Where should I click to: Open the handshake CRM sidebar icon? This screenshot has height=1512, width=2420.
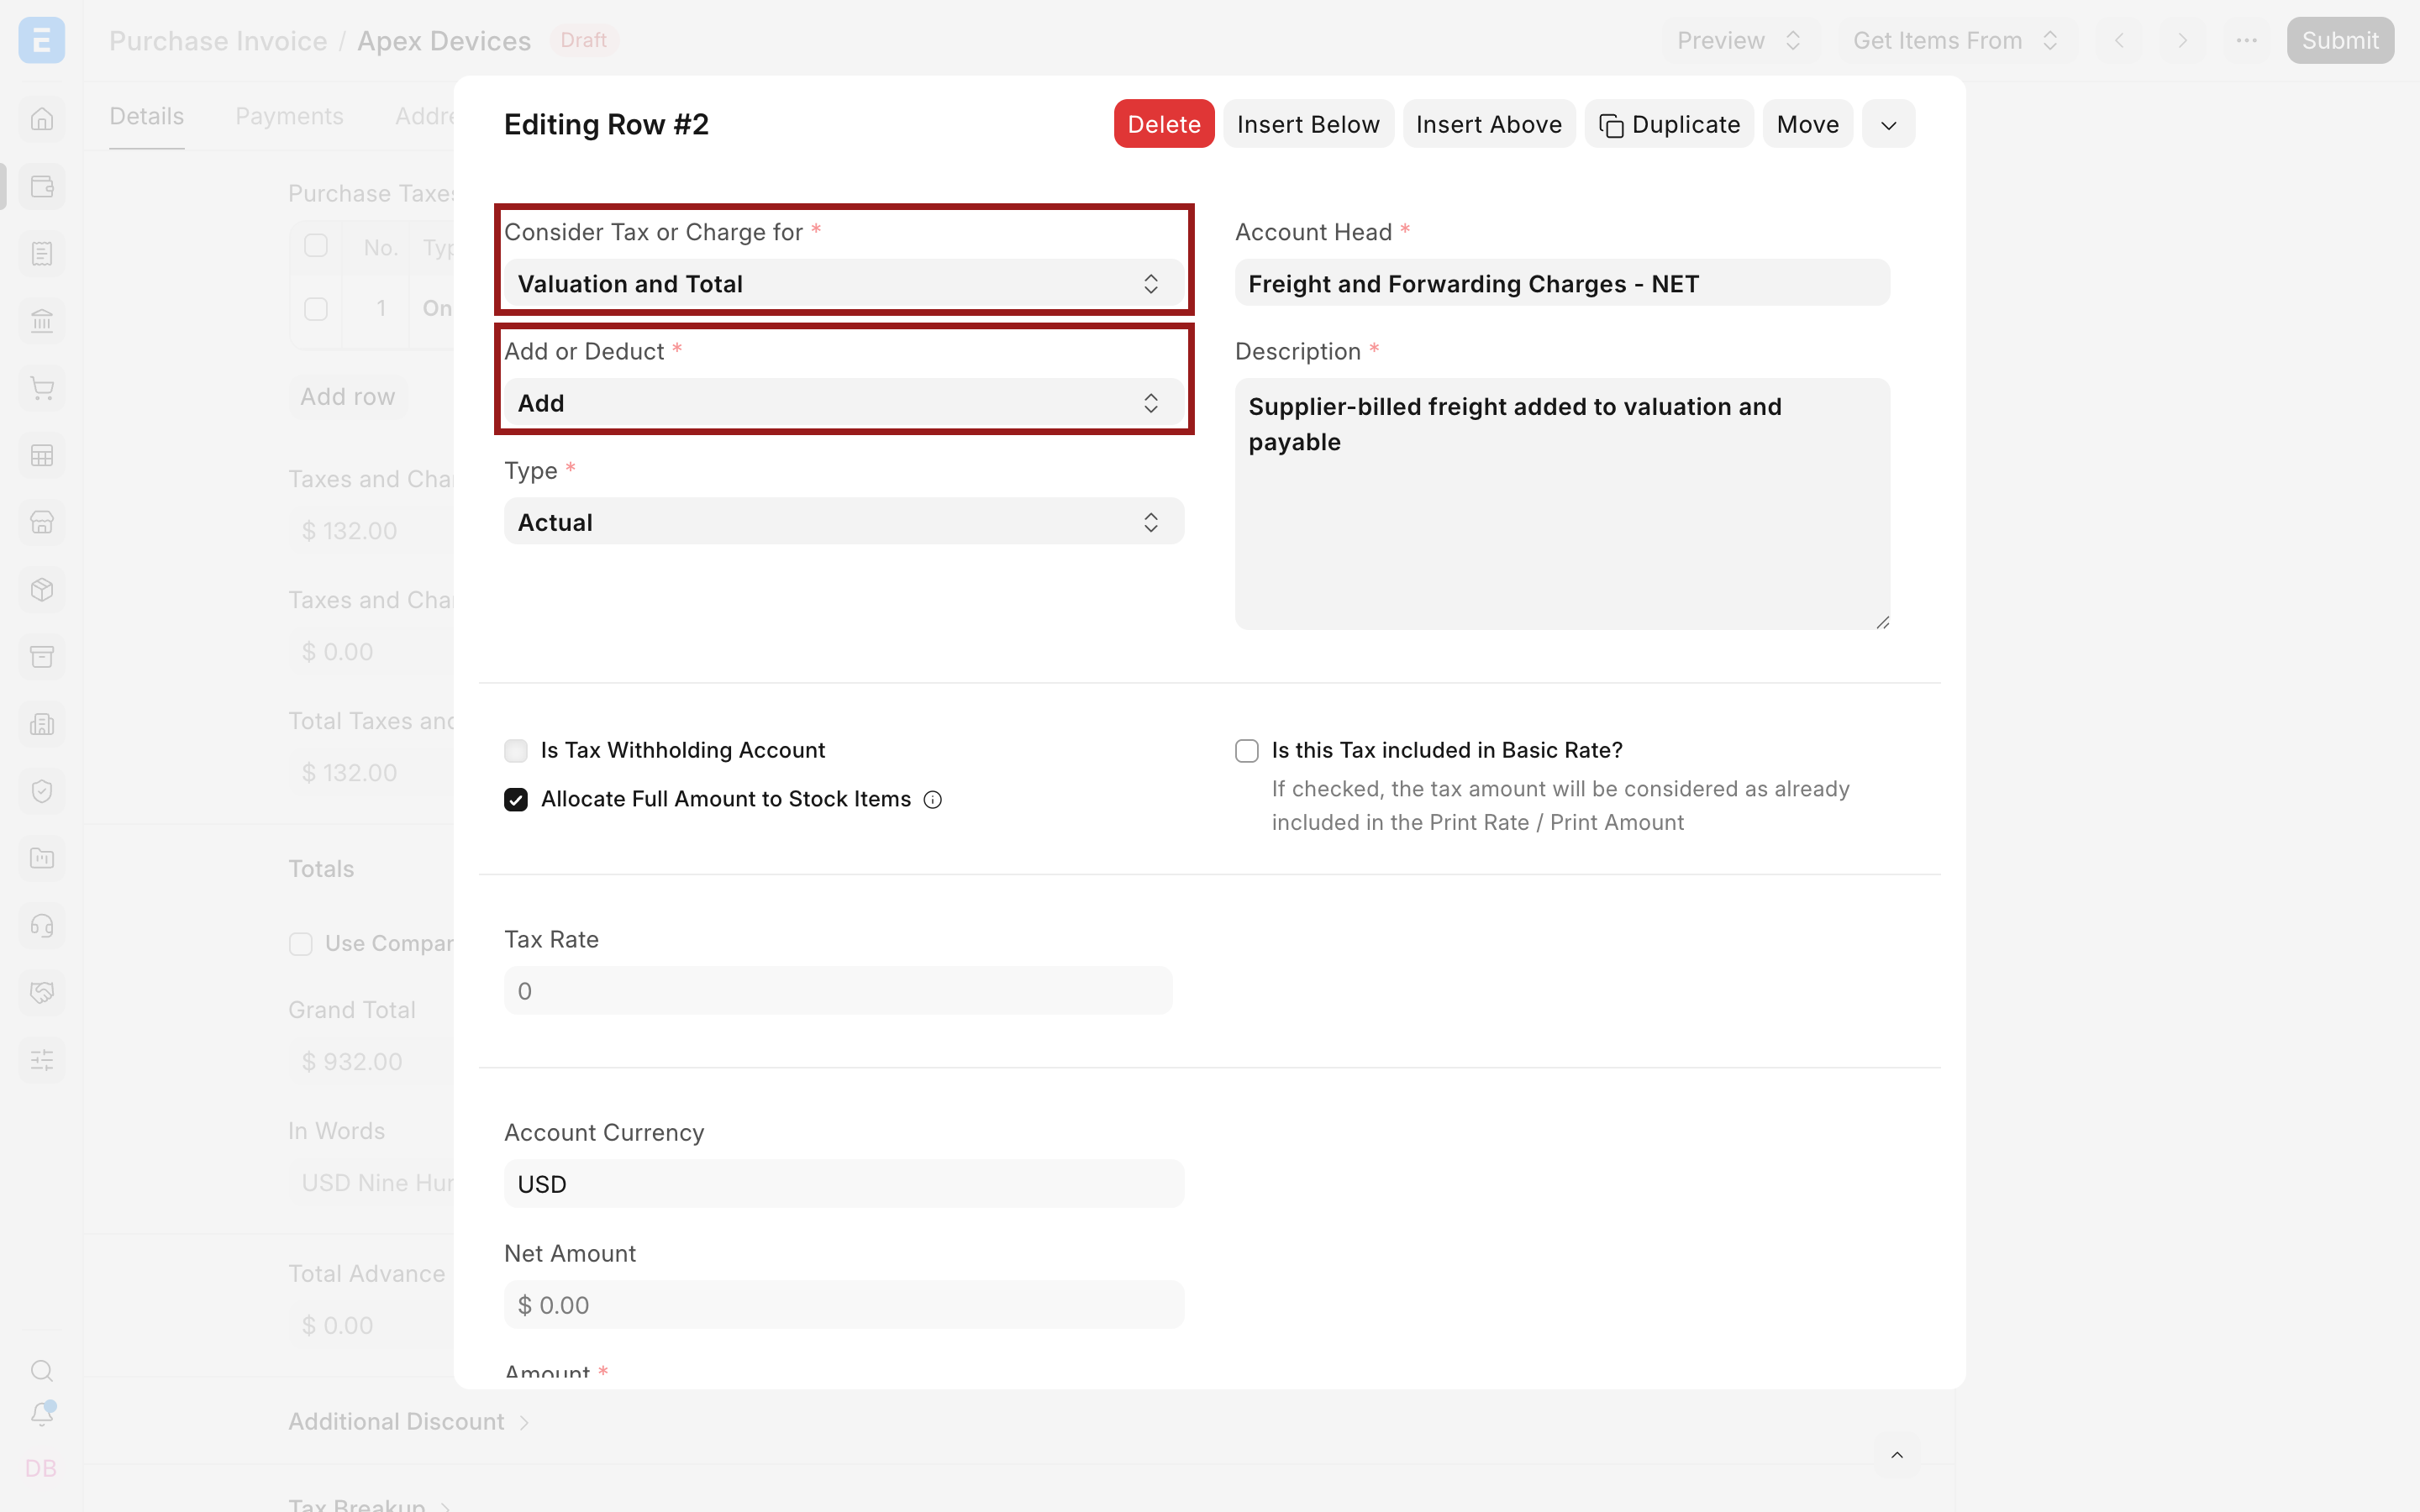[x=41, y=993]
